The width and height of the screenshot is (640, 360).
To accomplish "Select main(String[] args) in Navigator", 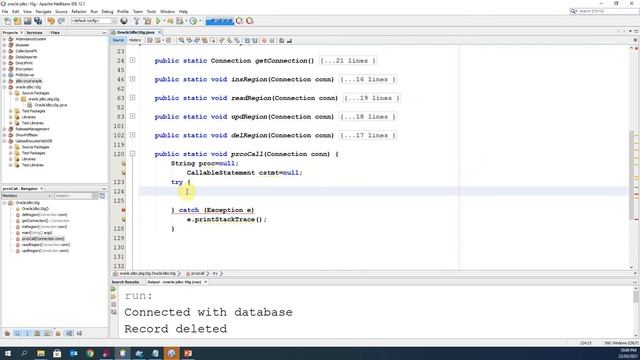I will click(37, 233).
